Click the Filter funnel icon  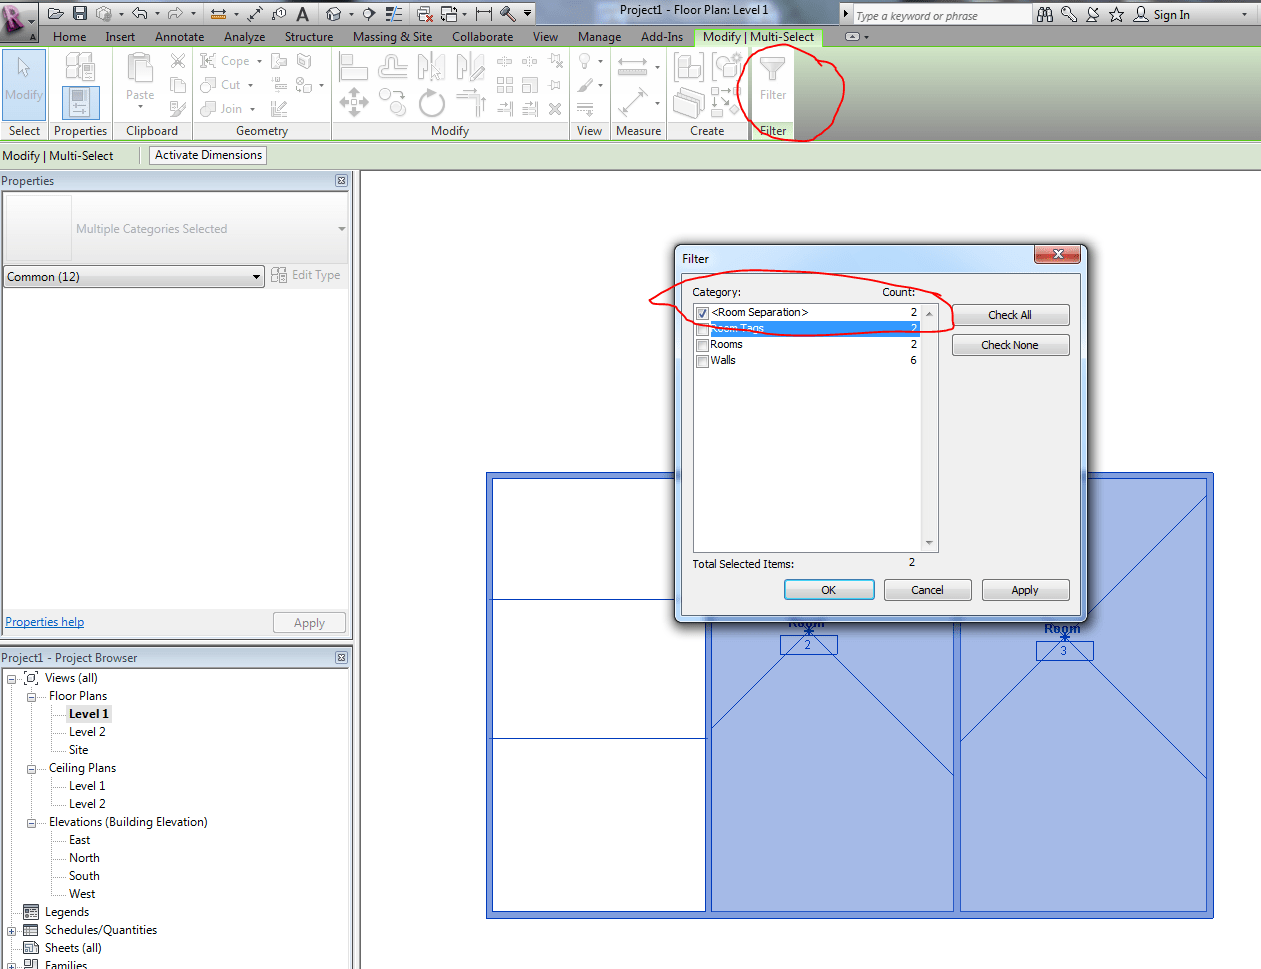(x=773, y=68)
